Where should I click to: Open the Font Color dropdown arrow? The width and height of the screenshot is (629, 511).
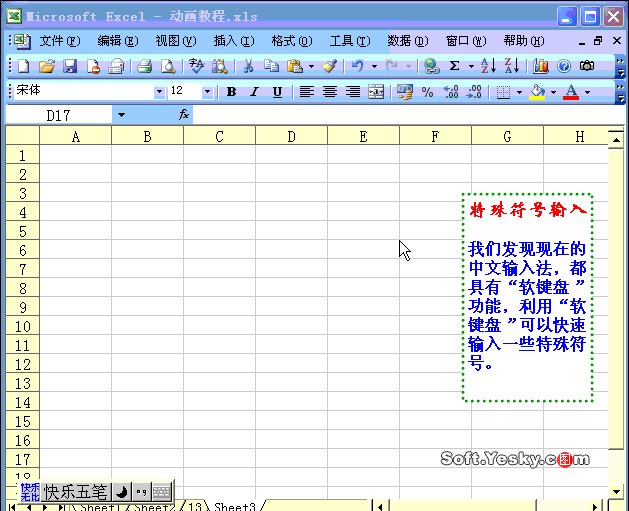[588, 92]
